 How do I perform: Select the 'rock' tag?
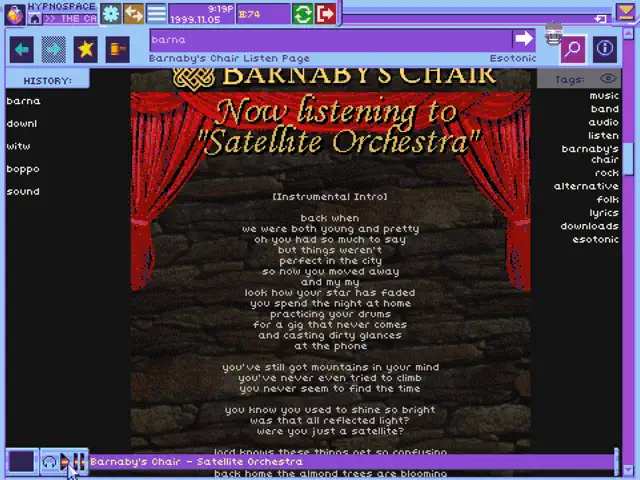(x=607, y=173)
